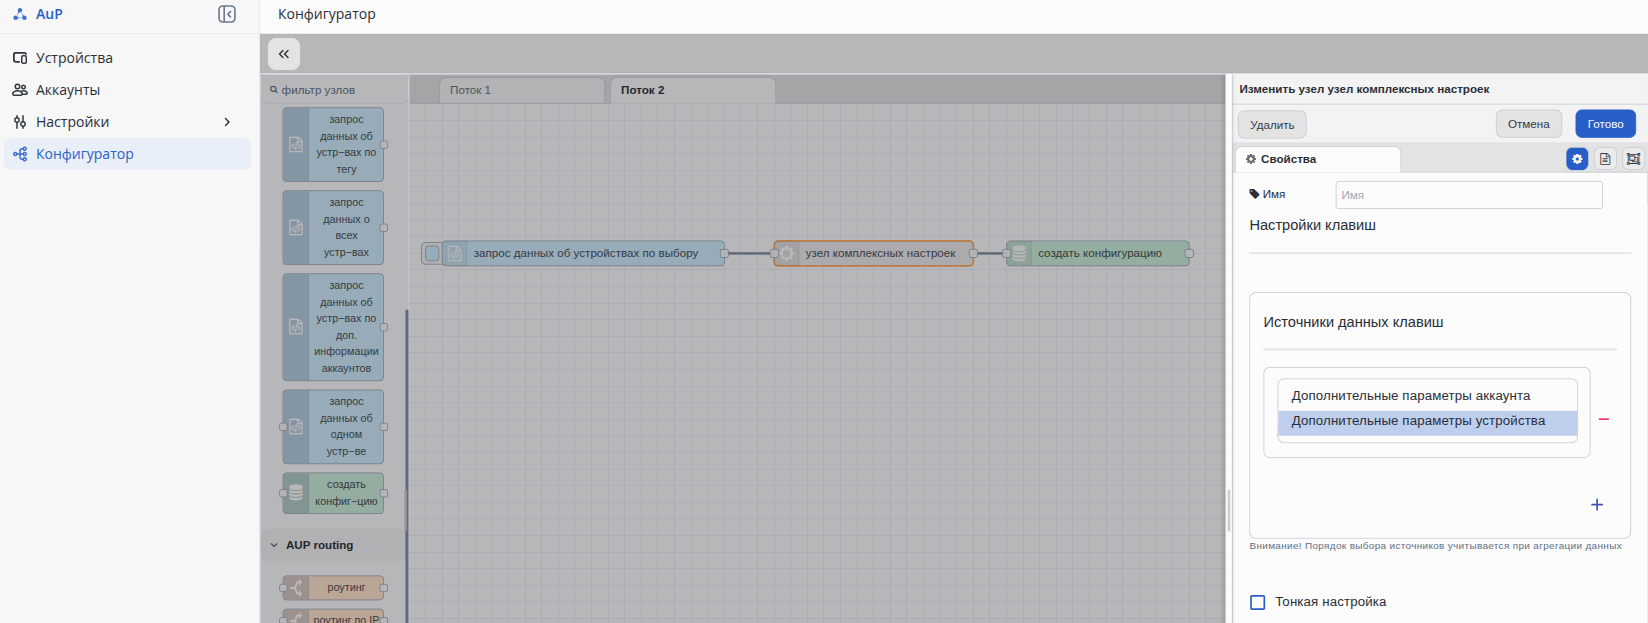
Task: Select the роутинг palette node
Action: pos(333,588)
